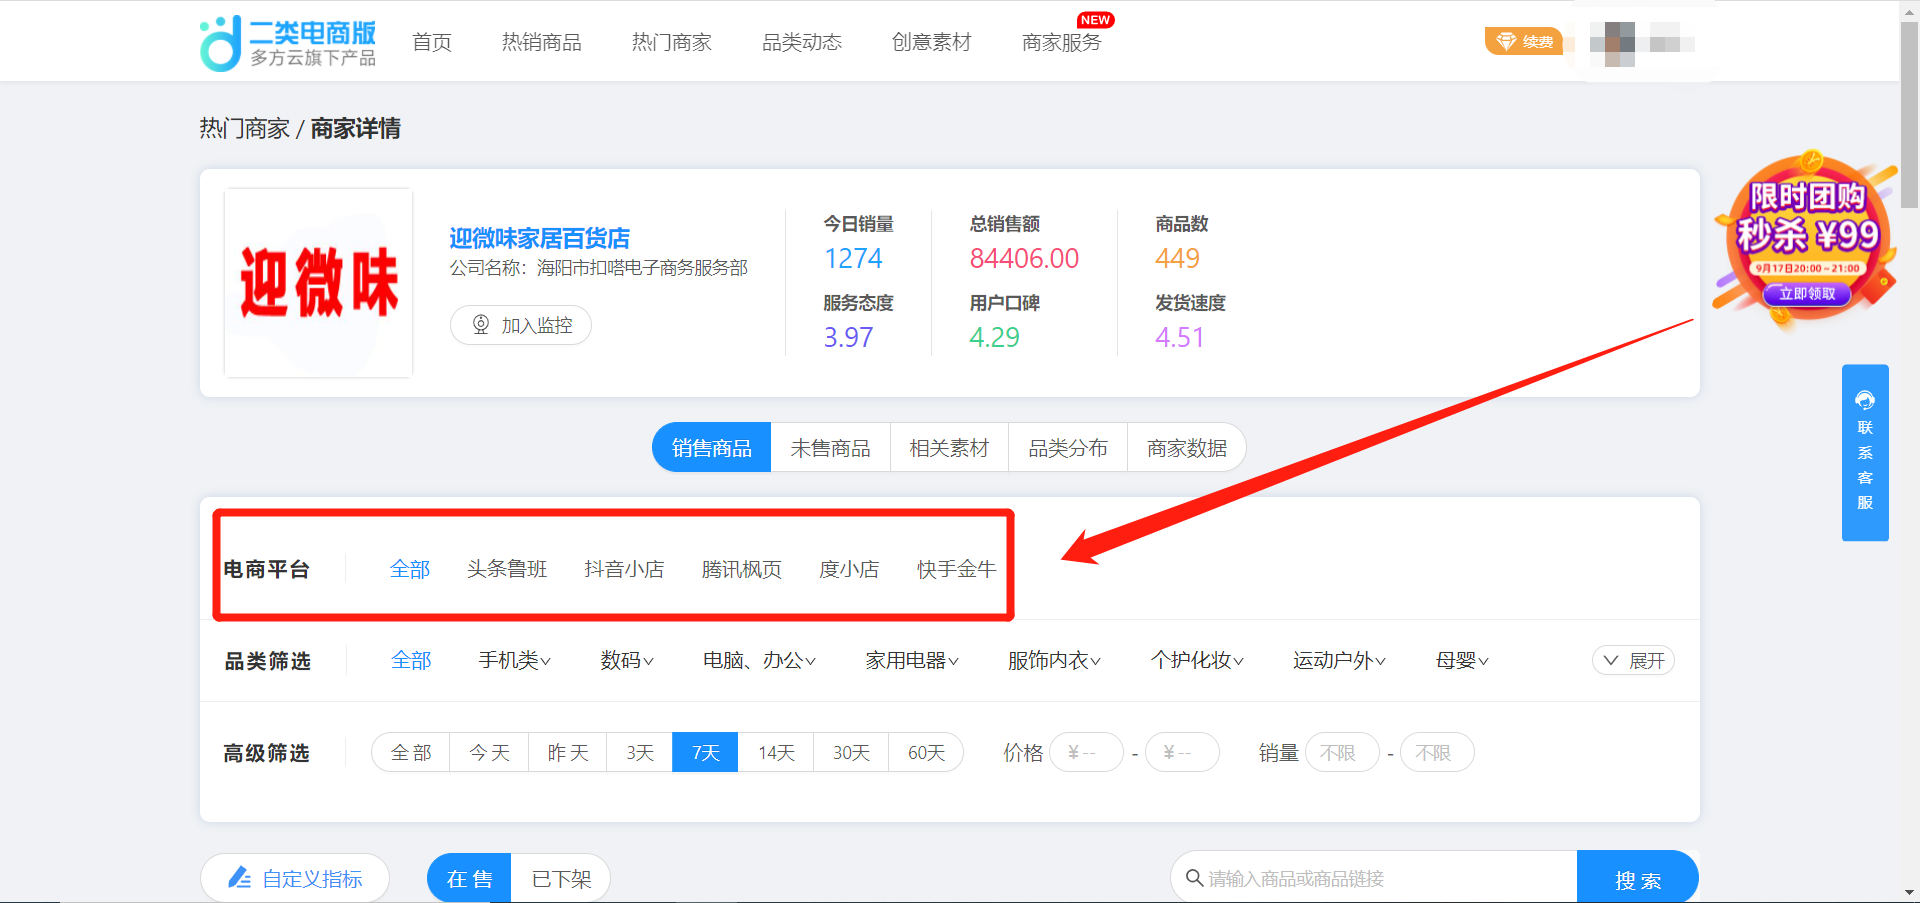Switch to the 相关素材 tab

(949, 448)
